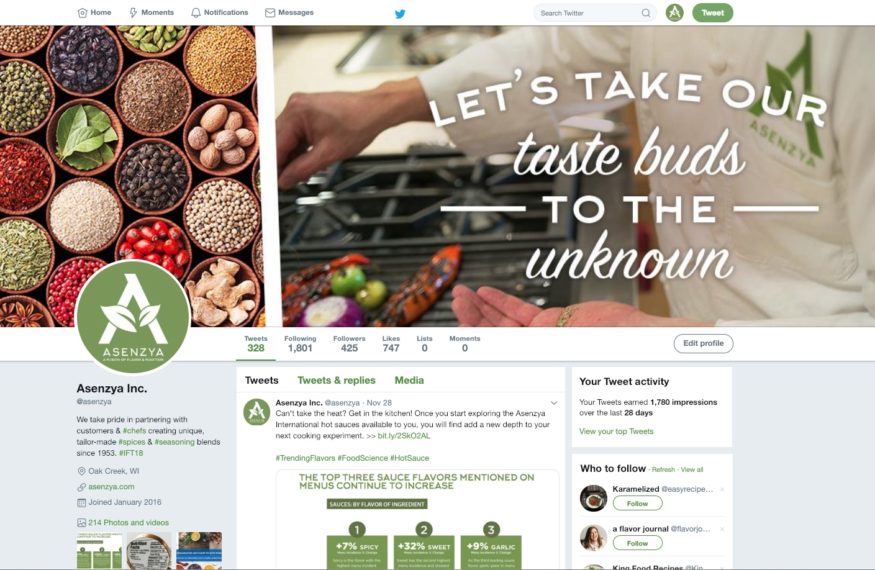
Task: Follow the Karamelized account
Action: click(x=637, y=504)
